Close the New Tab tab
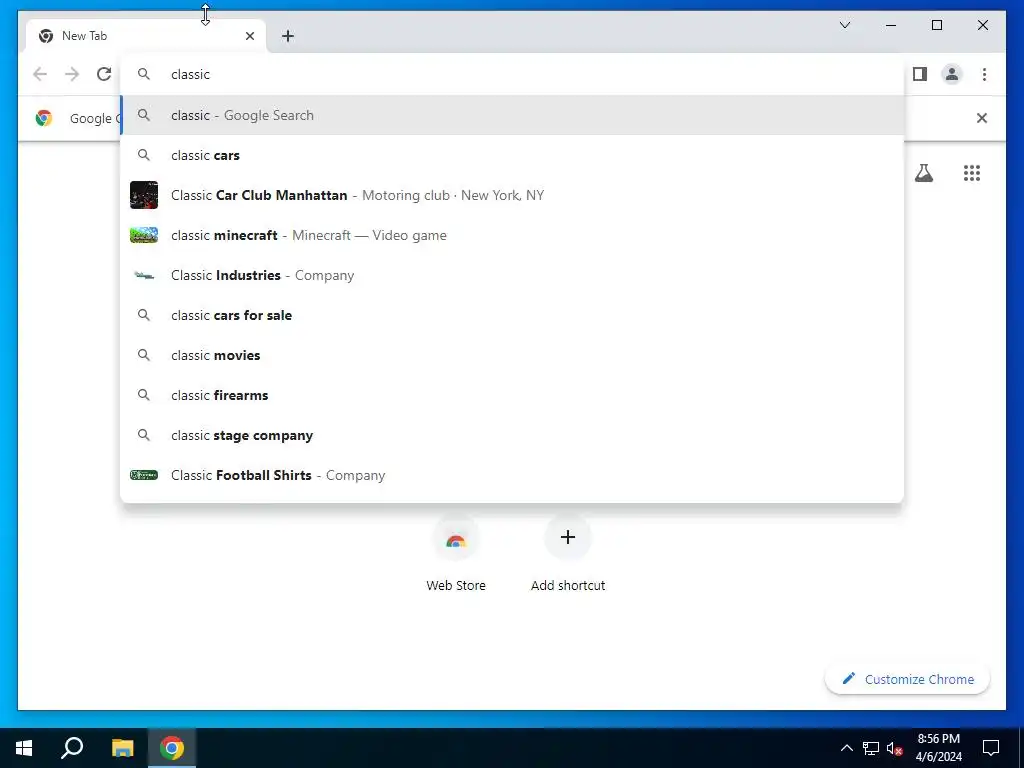The image size is (1024, 768). [x=249, y=36]
